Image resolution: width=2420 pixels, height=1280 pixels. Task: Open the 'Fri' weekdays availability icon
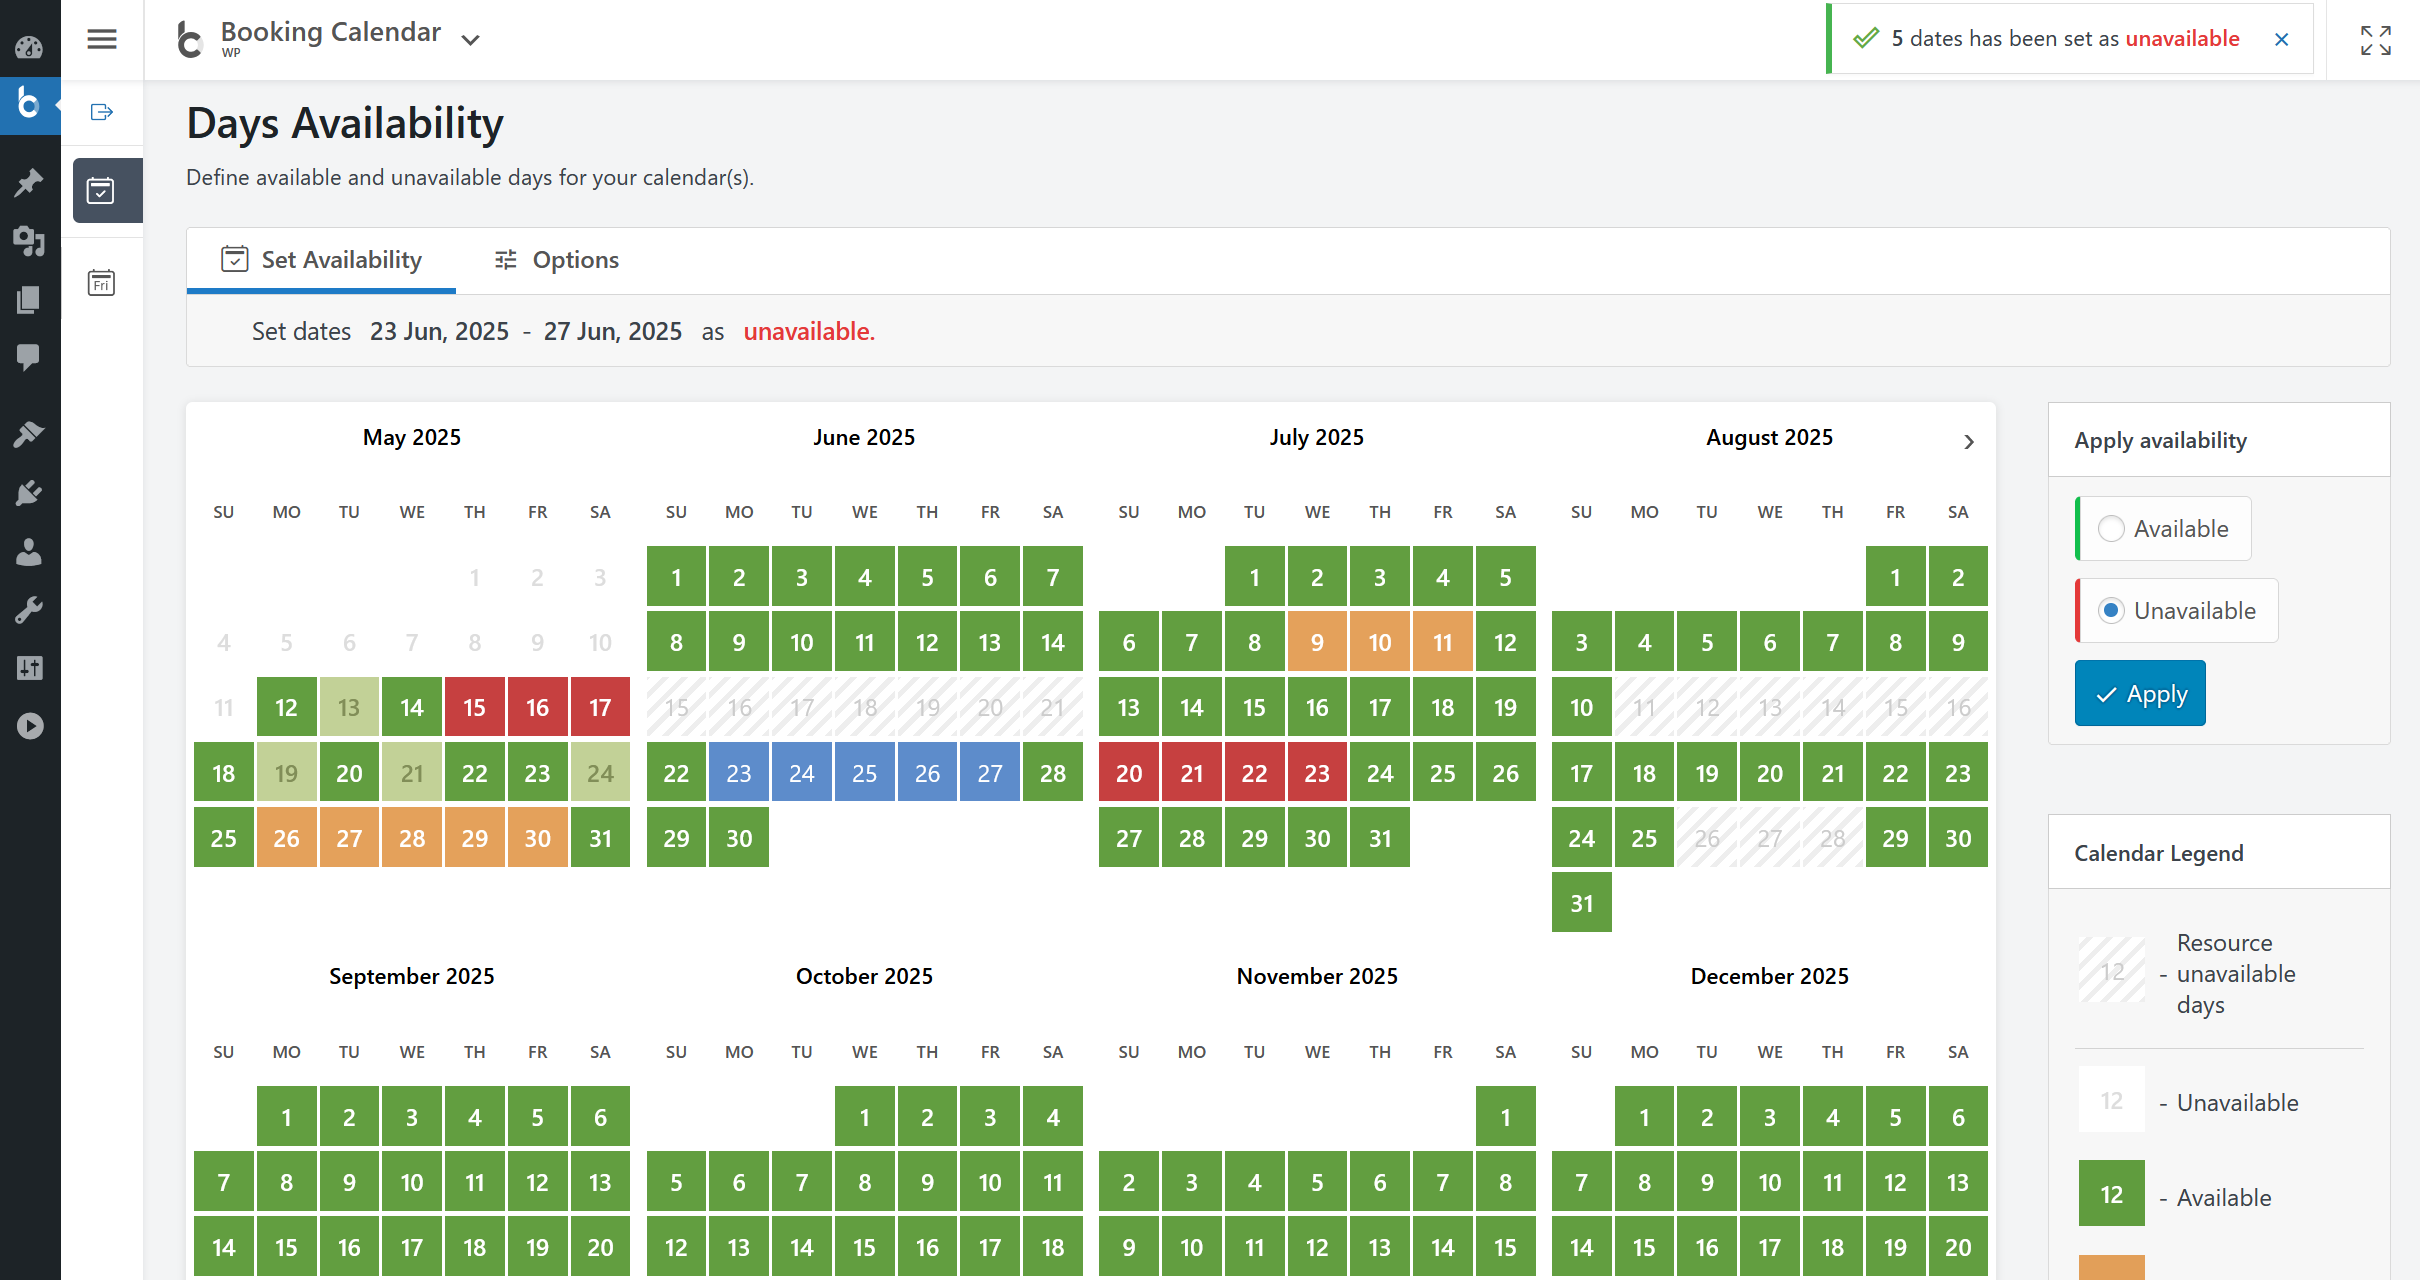coord(101,283)
